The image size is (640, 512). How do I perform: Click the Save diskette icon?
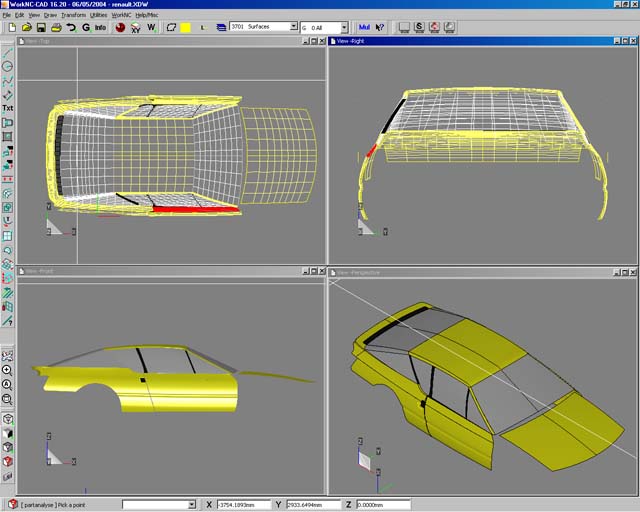(40, 27)
